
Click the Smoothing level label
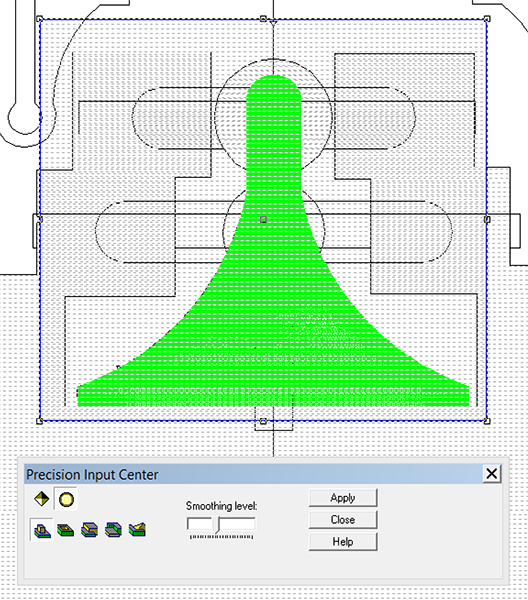pos(222,506)
